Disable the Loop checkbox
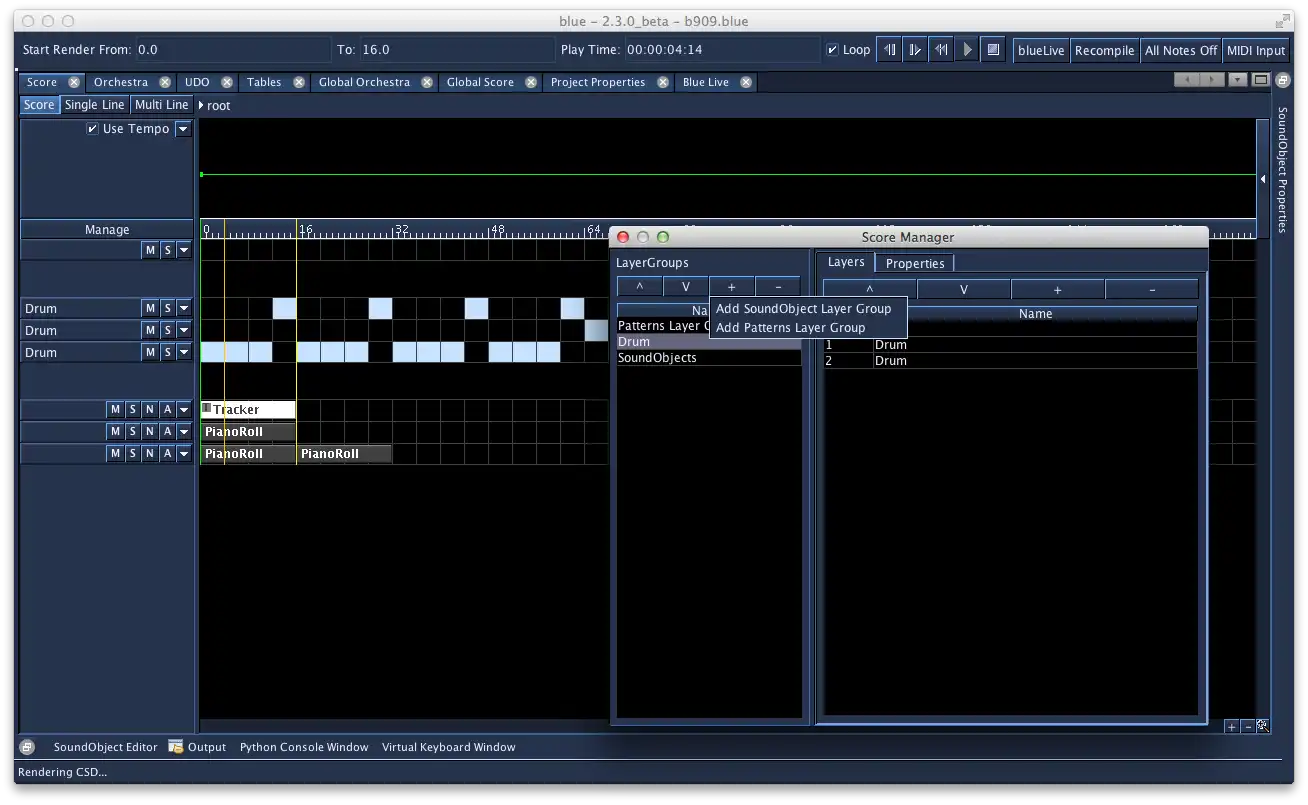Image resolution: width=1308 pixels, height=805 pixels. point(833,50)
